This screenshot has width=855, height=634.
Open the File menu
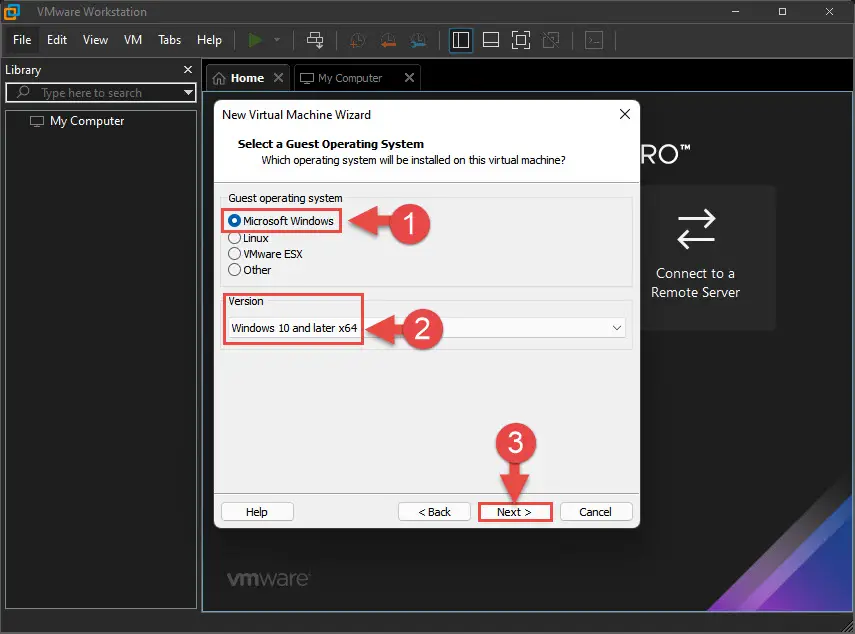[22, 40]
